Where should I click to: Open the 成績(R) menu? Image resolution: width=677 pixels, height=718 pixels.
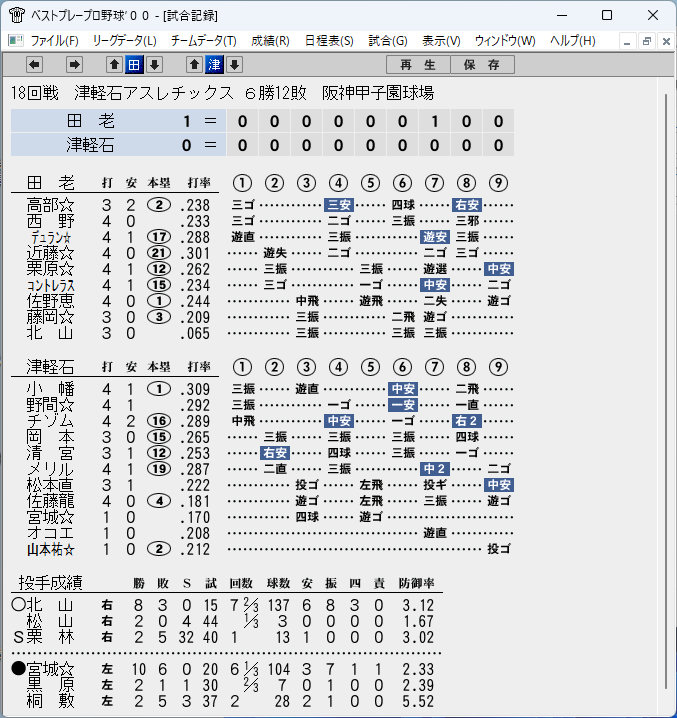click(x=270, y=41)
